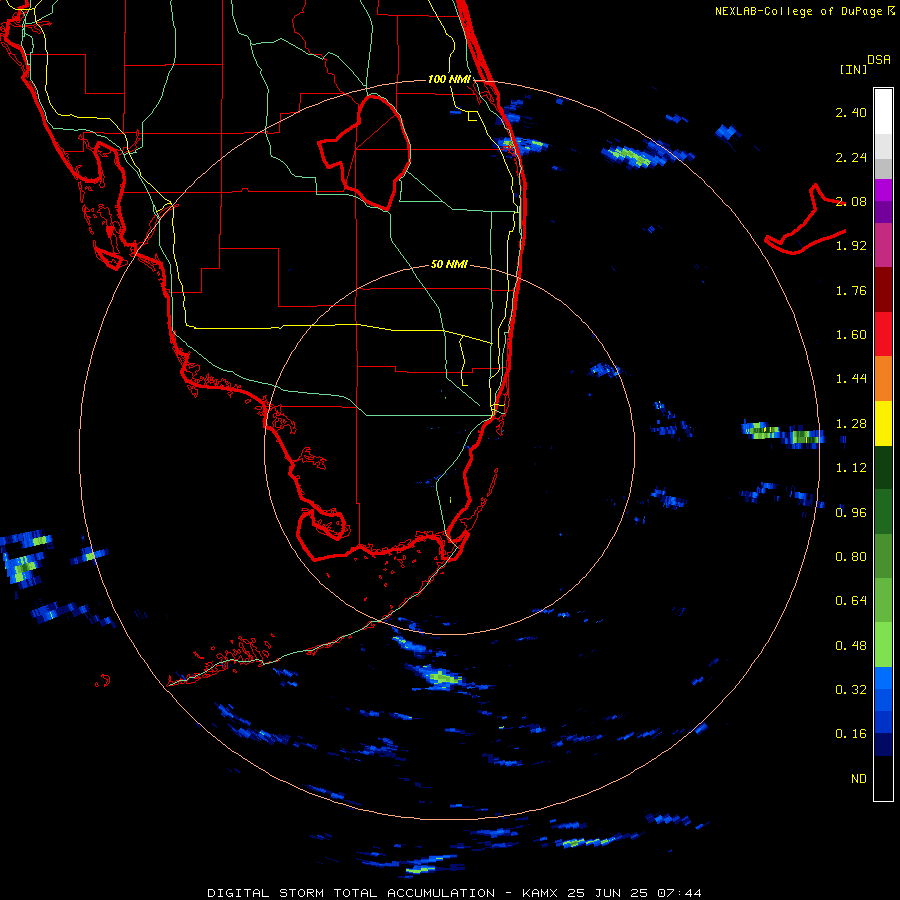Select the brightest green 0.48 legend swatch
Image resolution: width=900 pixels, height=900 pixels.
pos(883,645)
